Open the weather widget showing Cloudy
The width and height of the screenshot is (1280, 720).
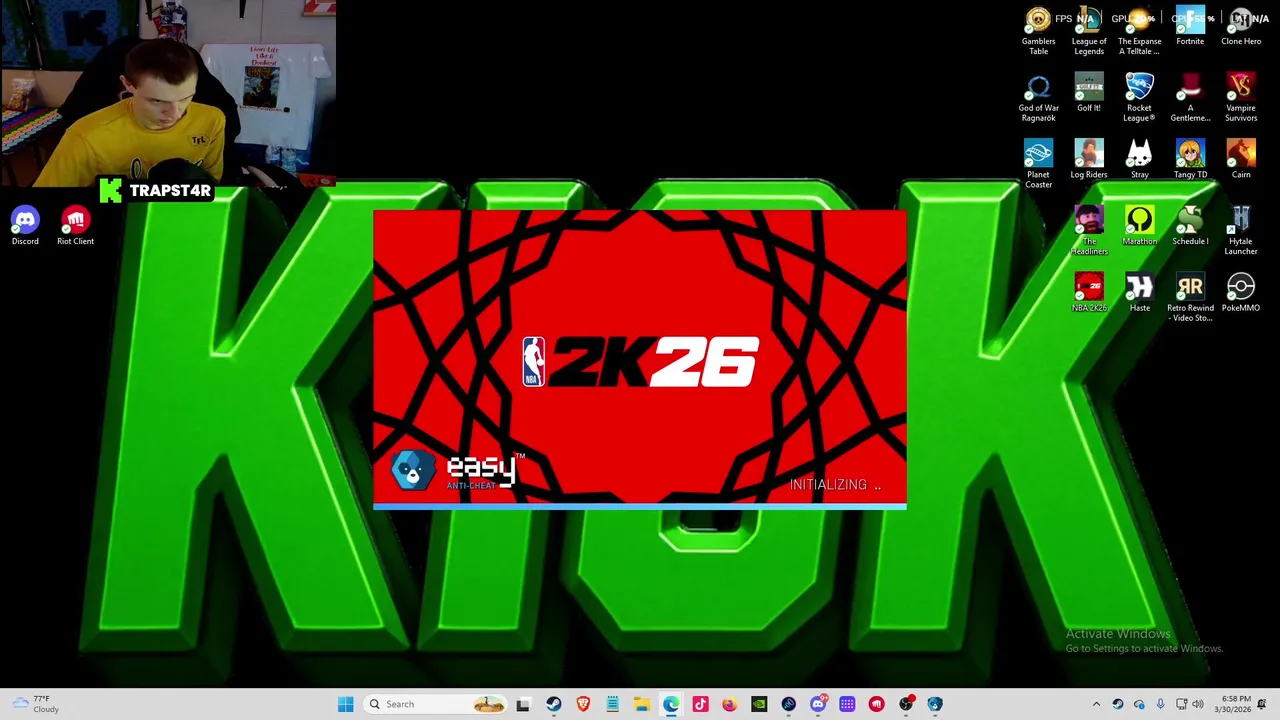[x=36, y=704]
